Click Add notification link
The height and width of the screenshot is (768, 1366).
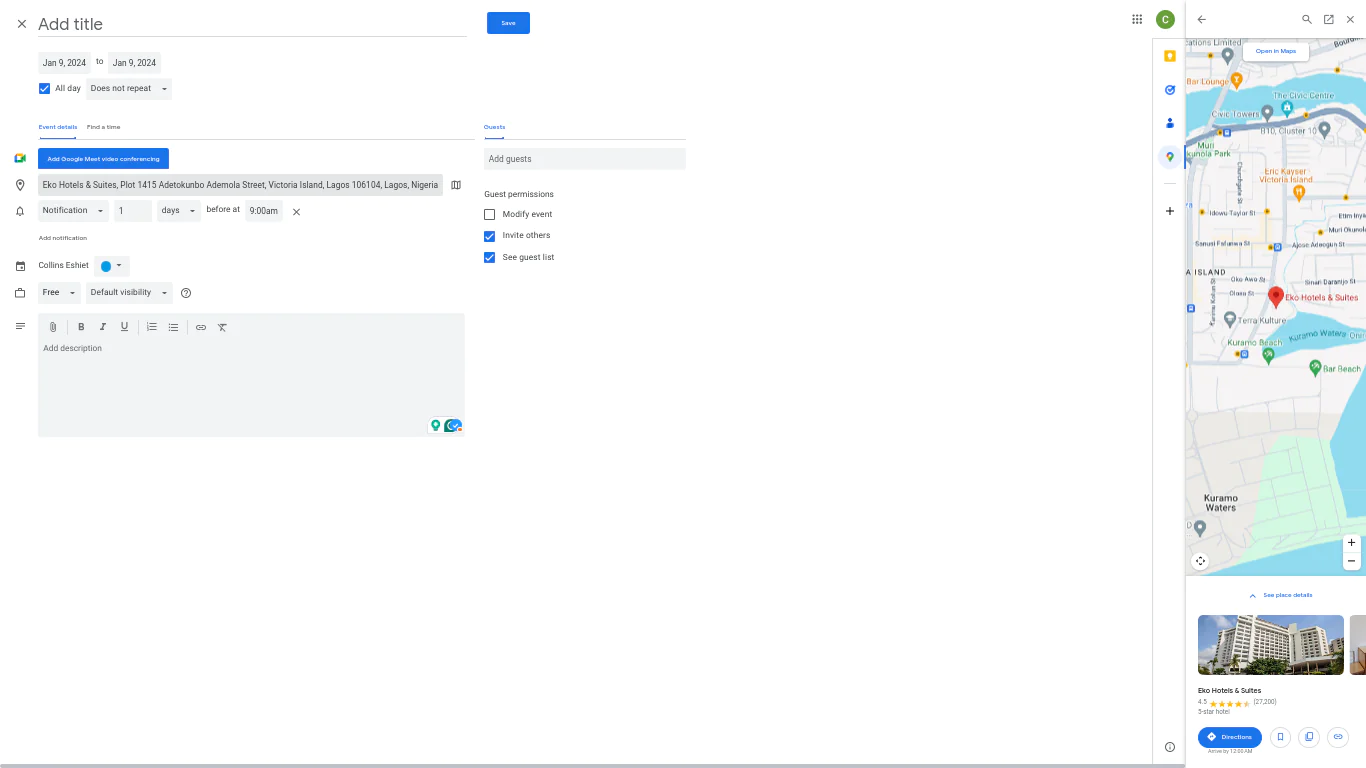tap(63, 238)
